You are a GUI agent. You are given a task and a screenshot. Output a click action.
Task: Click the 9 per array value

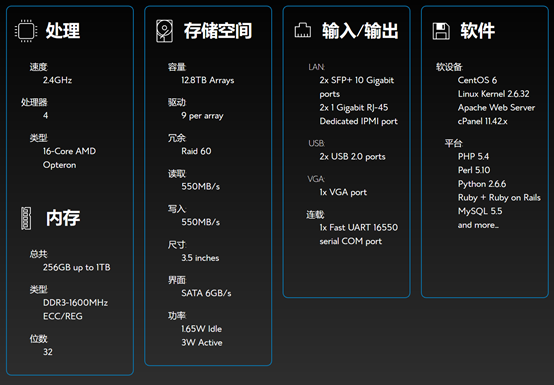(202, 116)
